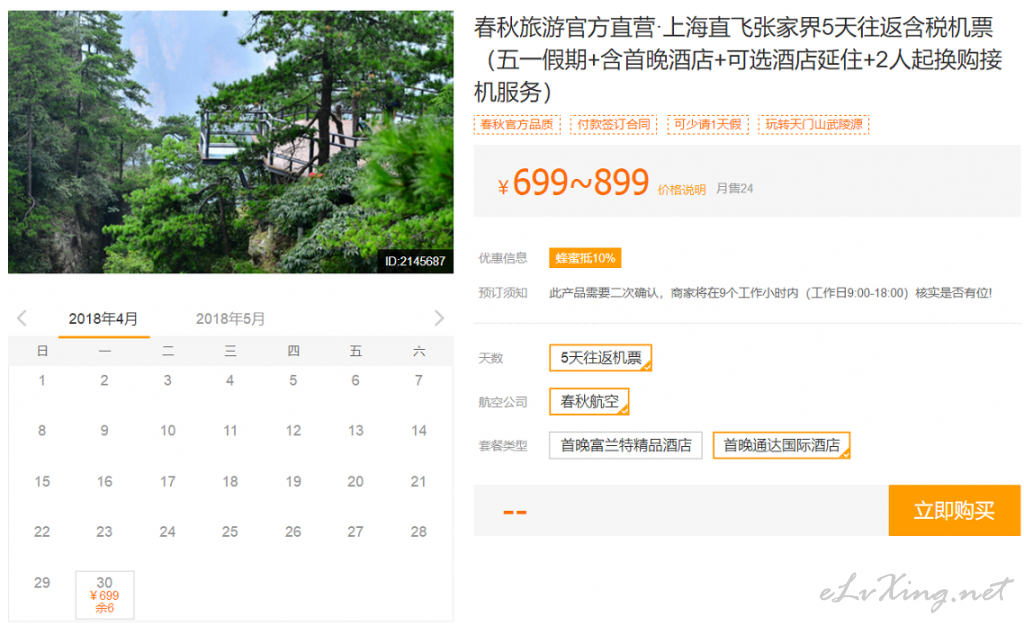The image size is (1024, 625).
Task: Click calendar date 12 in April
Action: (x=293, y=430)
